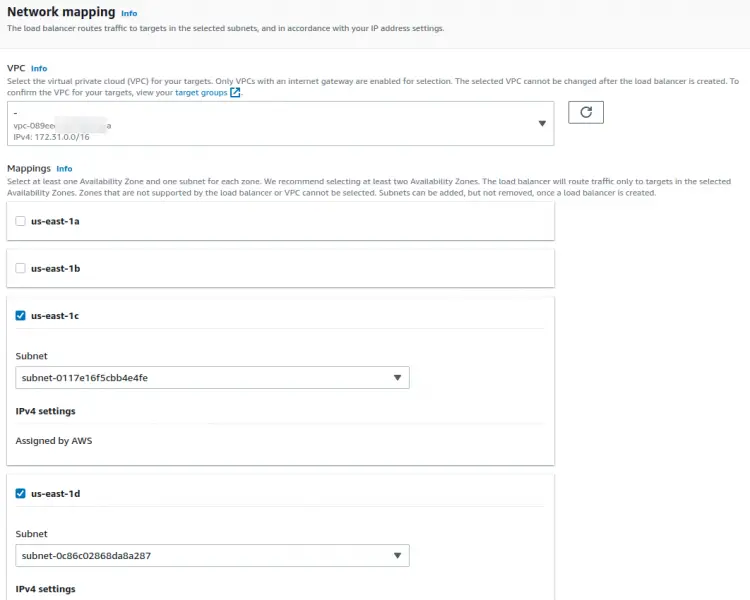
Task: Click the arrow on subnet-0117e16f5cbb4e4fe selector
Action: 397,378
